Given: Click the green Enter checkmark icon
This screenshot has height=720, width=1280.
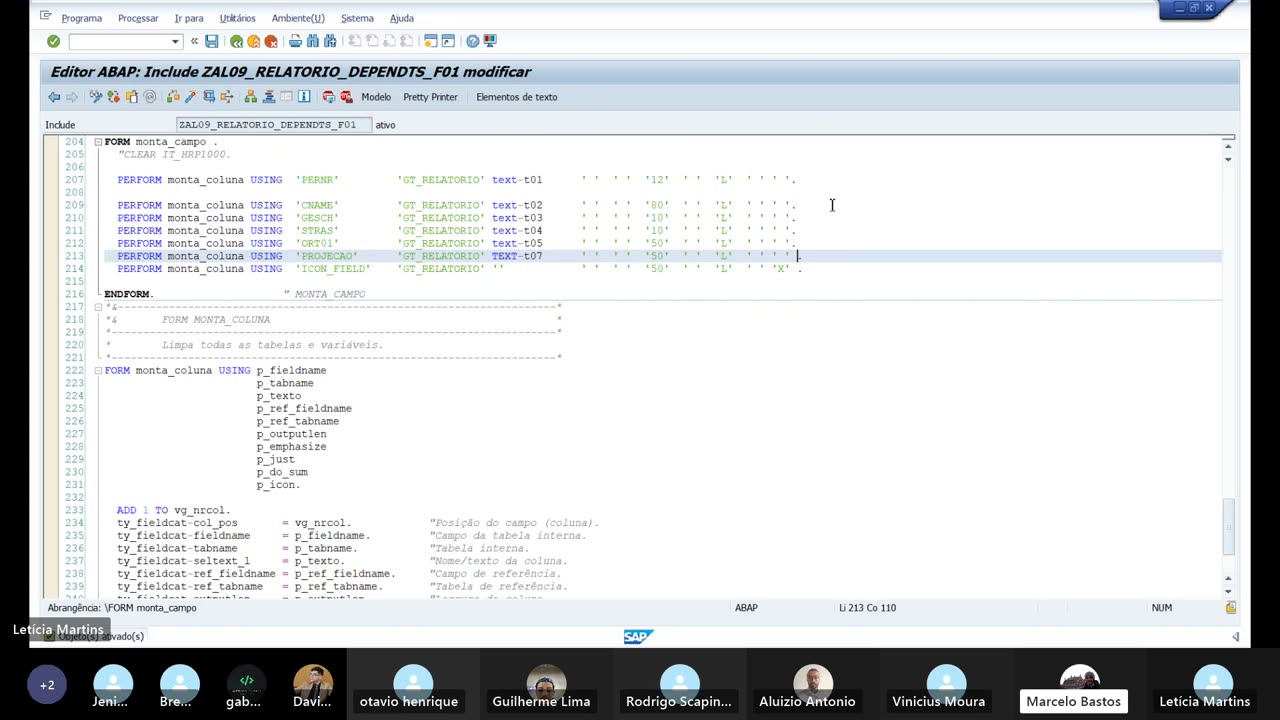Looking at the screenshot, I should click(x=53, y=41).
